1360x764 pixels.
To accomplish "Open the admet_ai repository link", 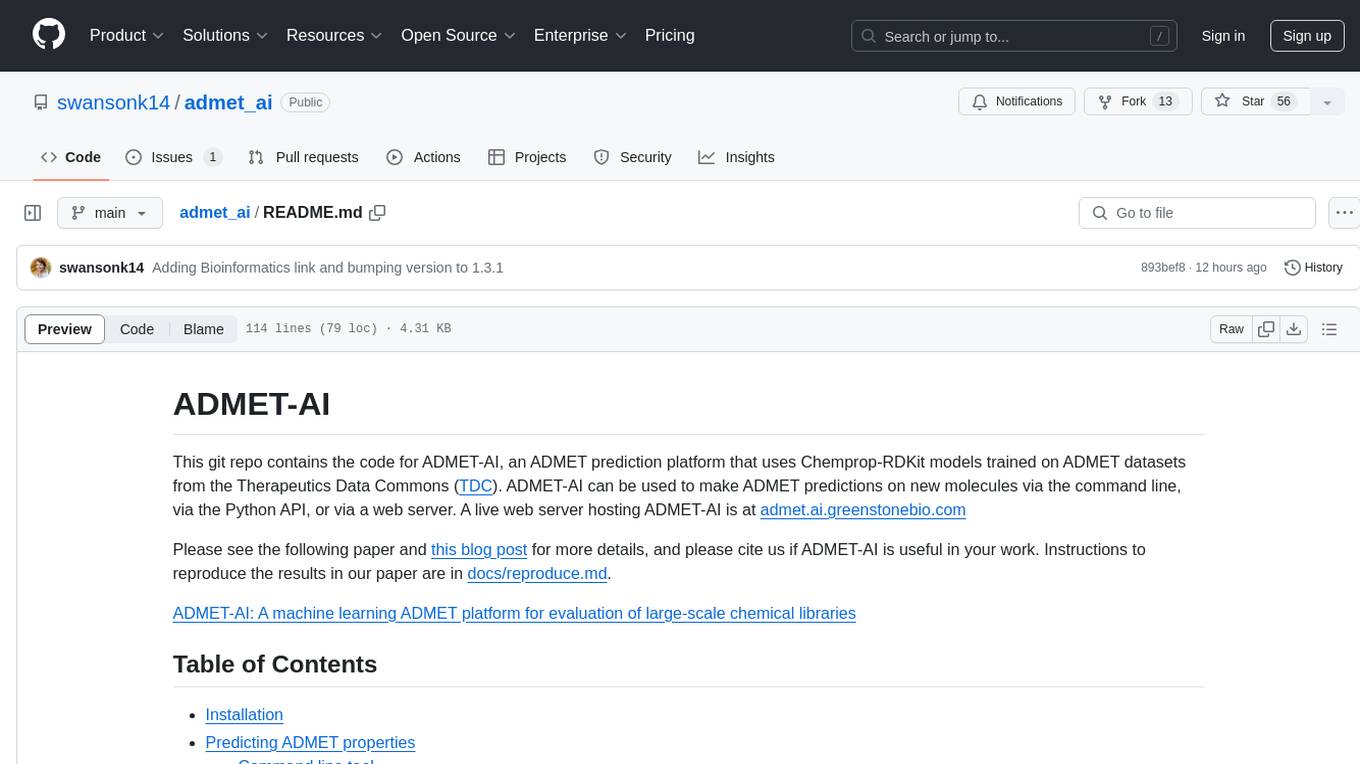I will point(228,102).
